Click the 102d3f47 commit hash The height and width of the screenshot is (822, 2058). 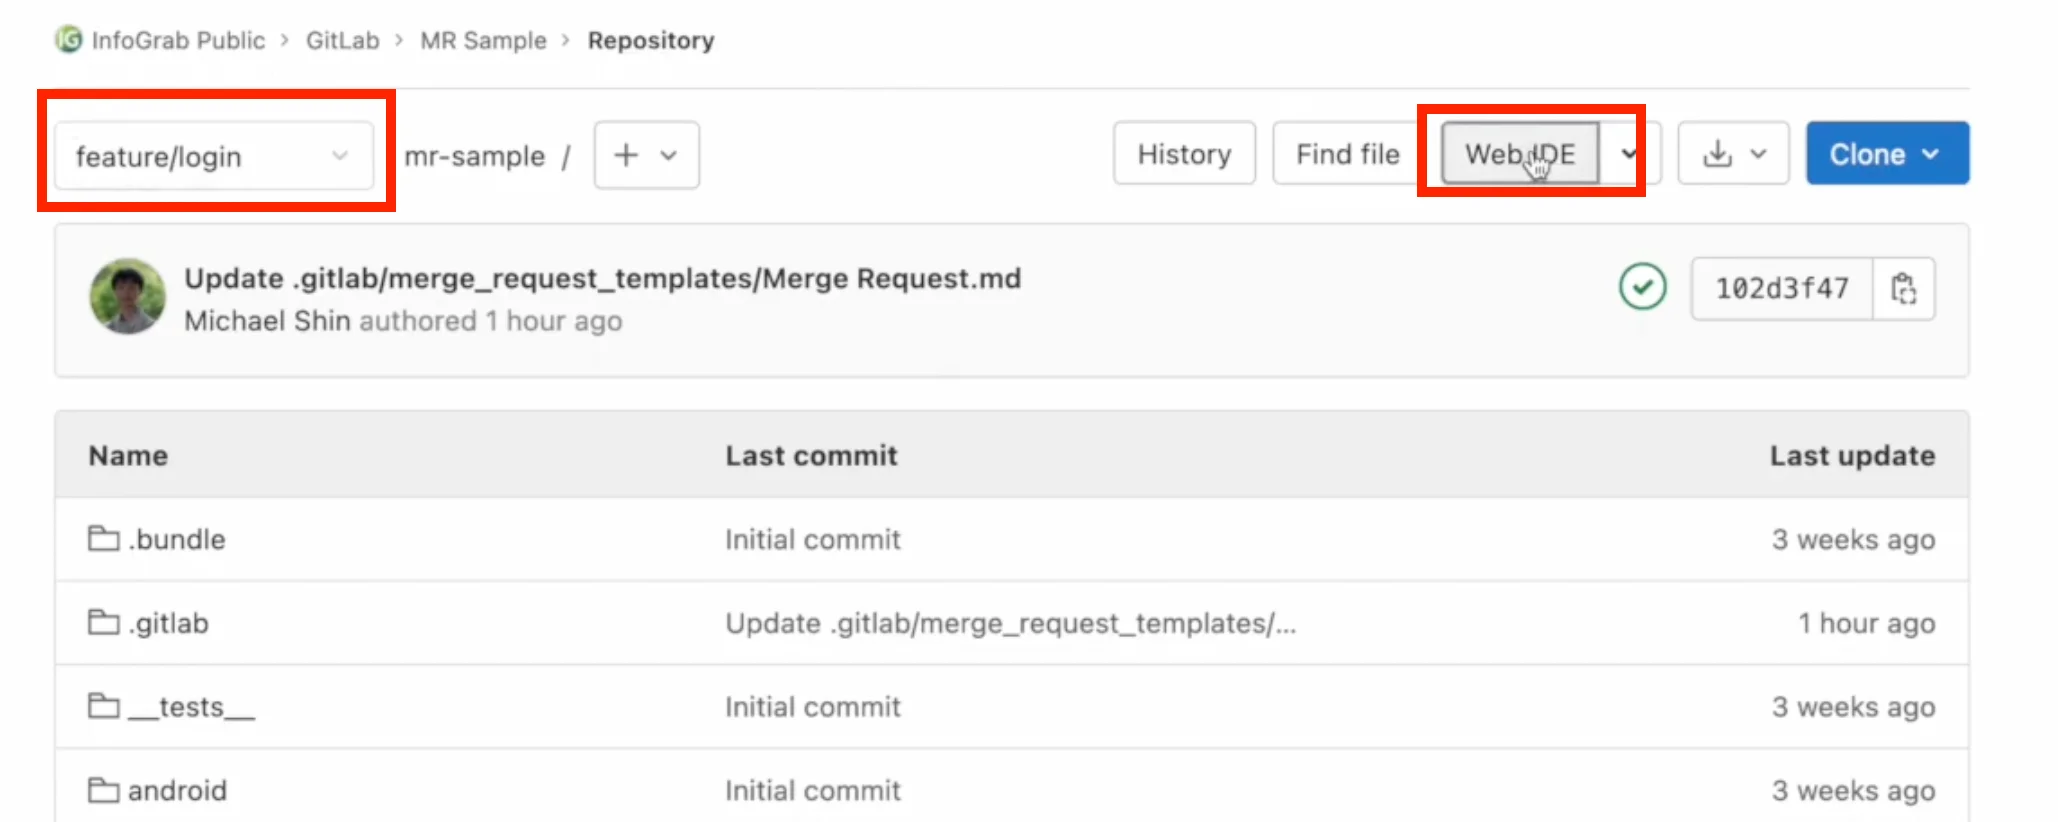[1781, 289]
